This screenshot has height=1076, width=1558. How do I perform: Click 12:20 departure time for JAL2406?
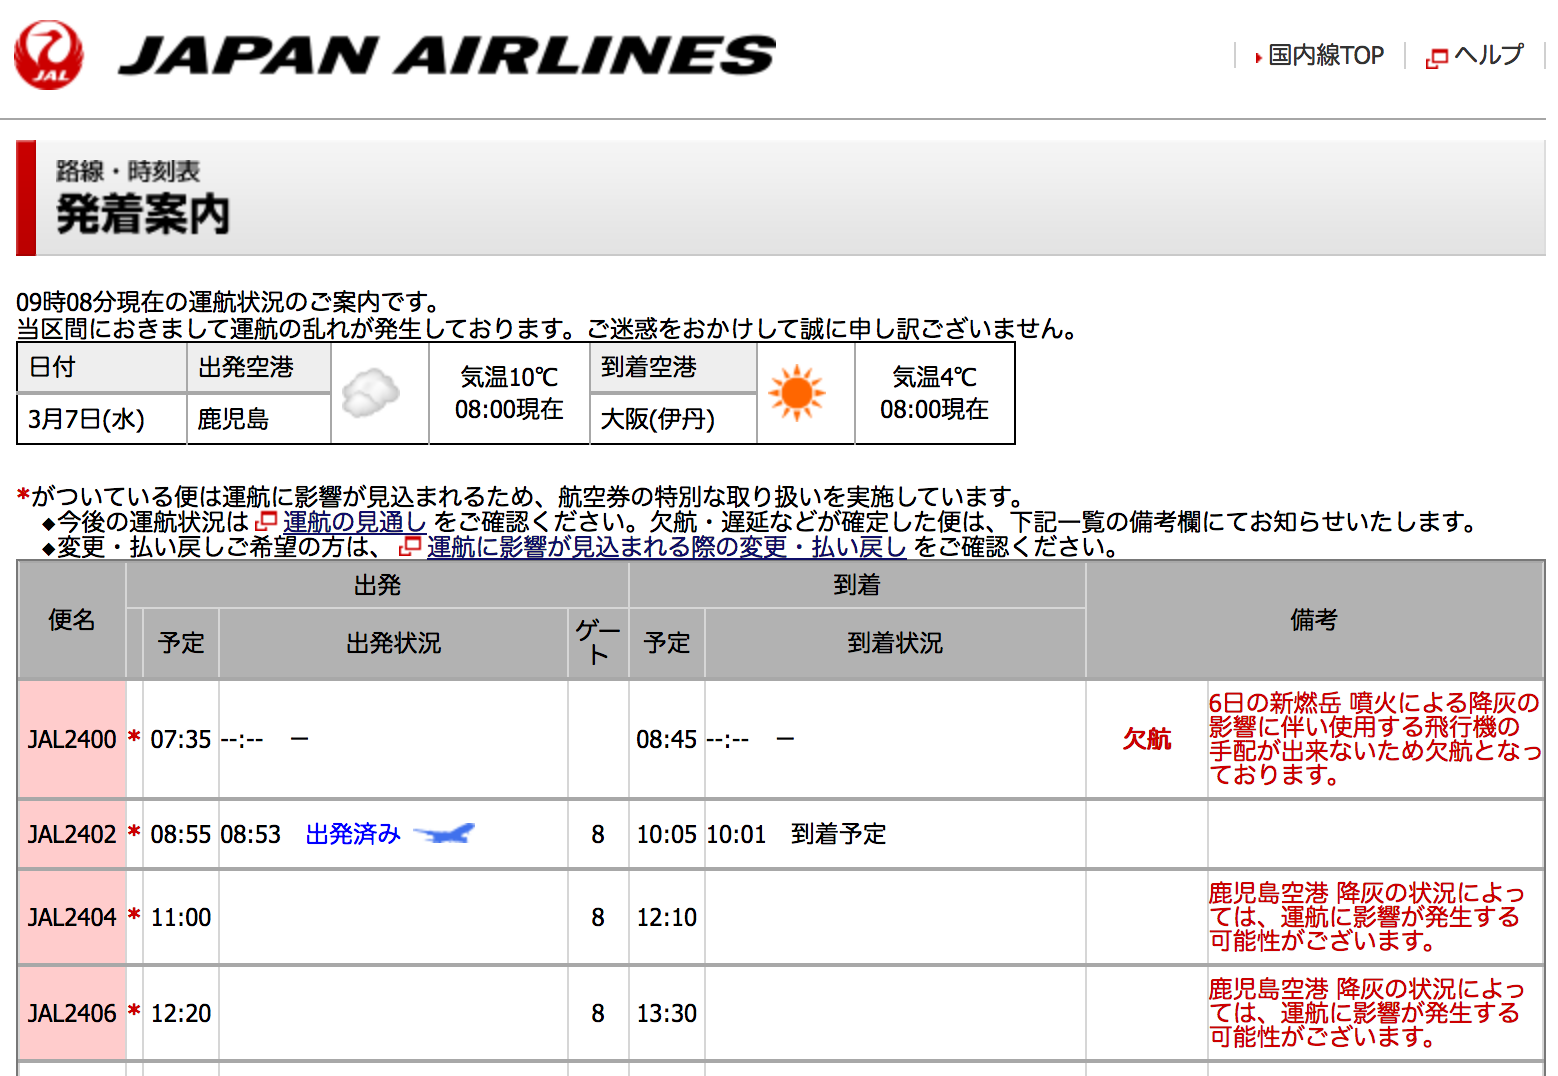[181, 1013]
